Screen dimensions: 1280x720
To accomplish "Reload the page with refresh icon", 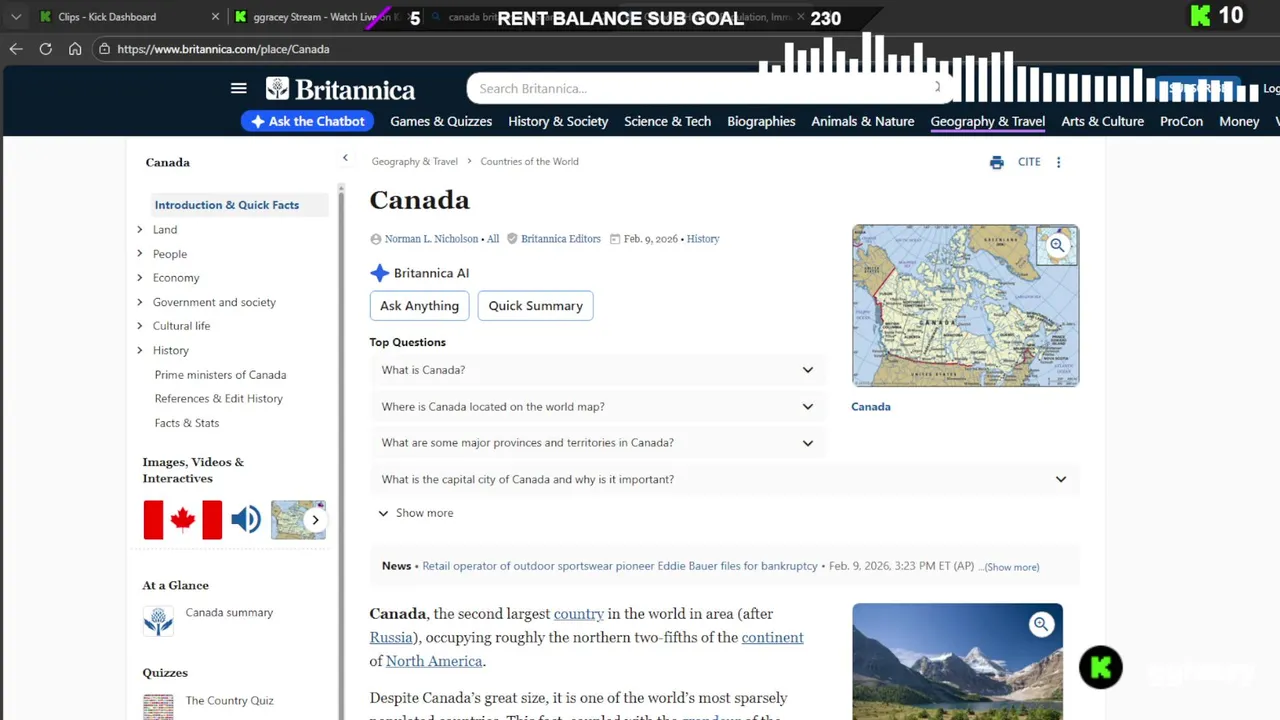I will point(45,49).
